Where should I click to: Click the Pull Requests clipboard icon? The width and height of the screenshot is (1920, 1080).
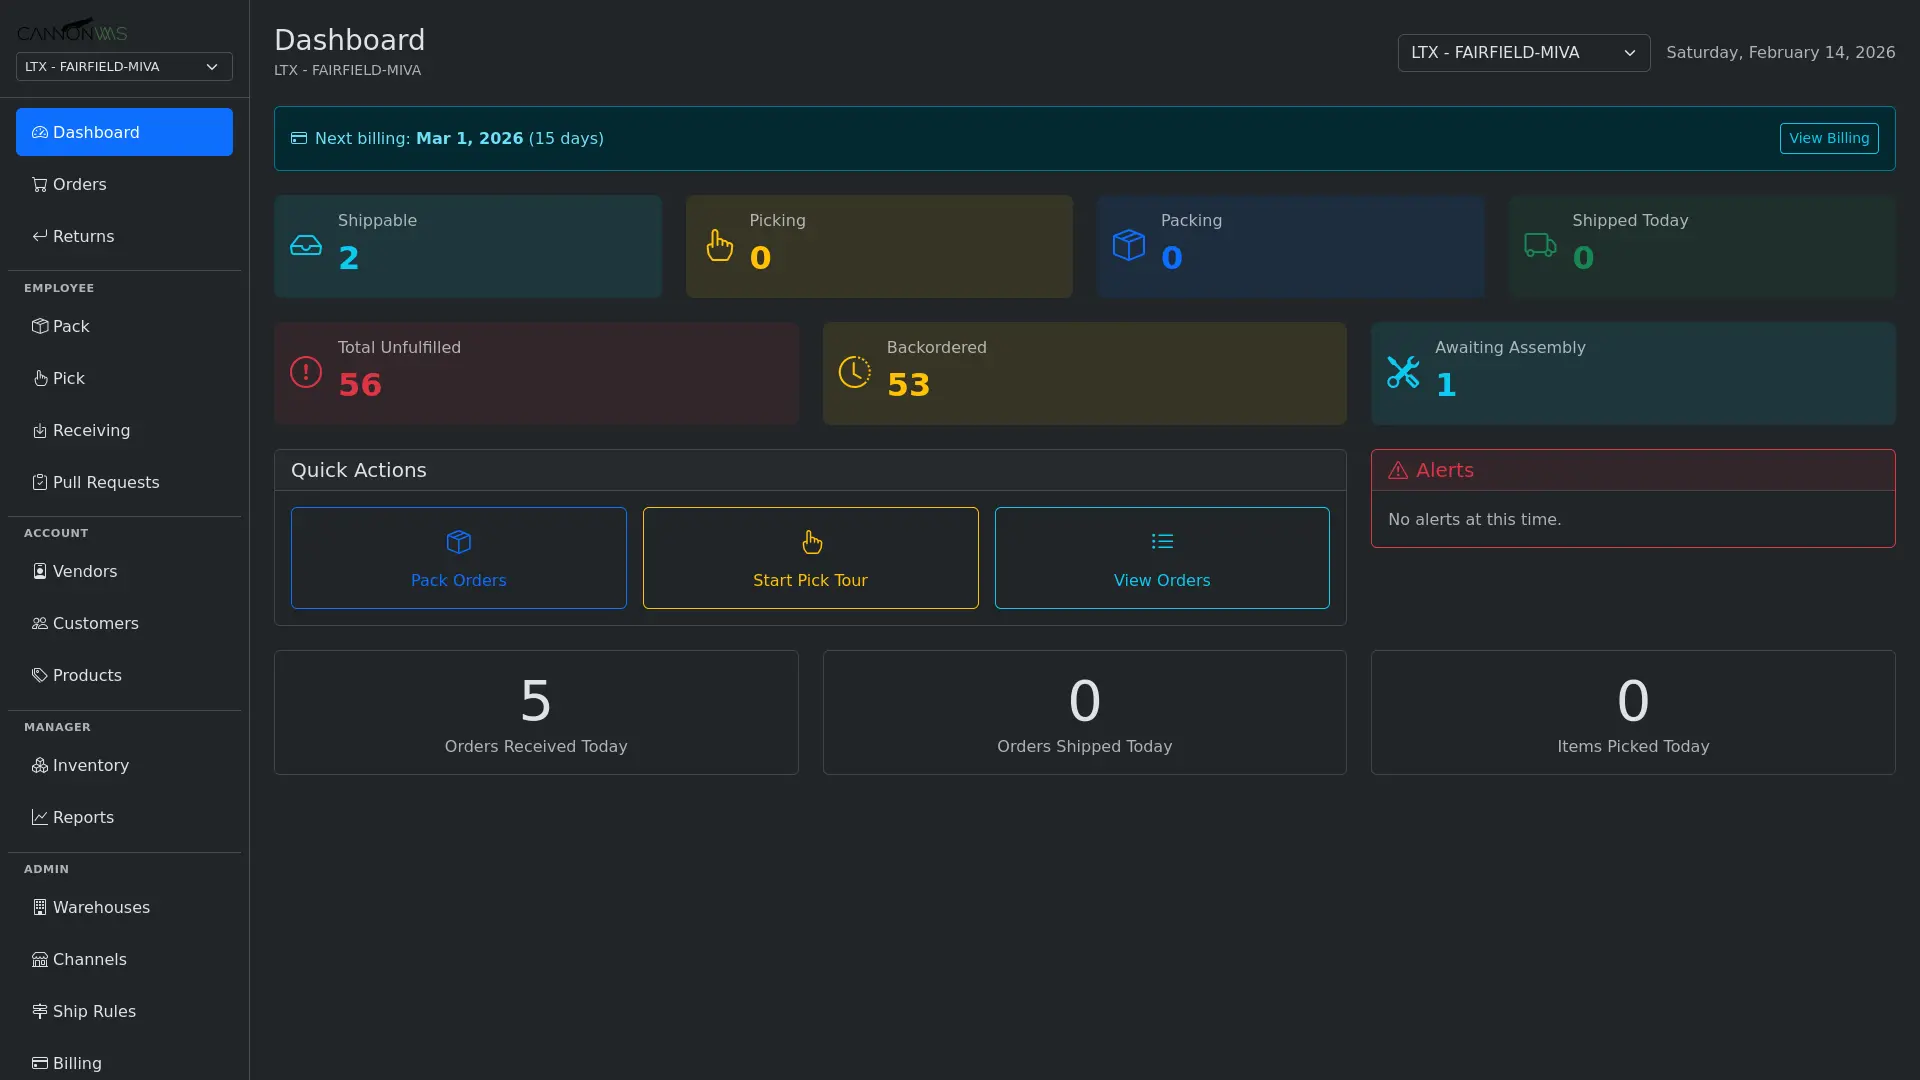(40, 482)
